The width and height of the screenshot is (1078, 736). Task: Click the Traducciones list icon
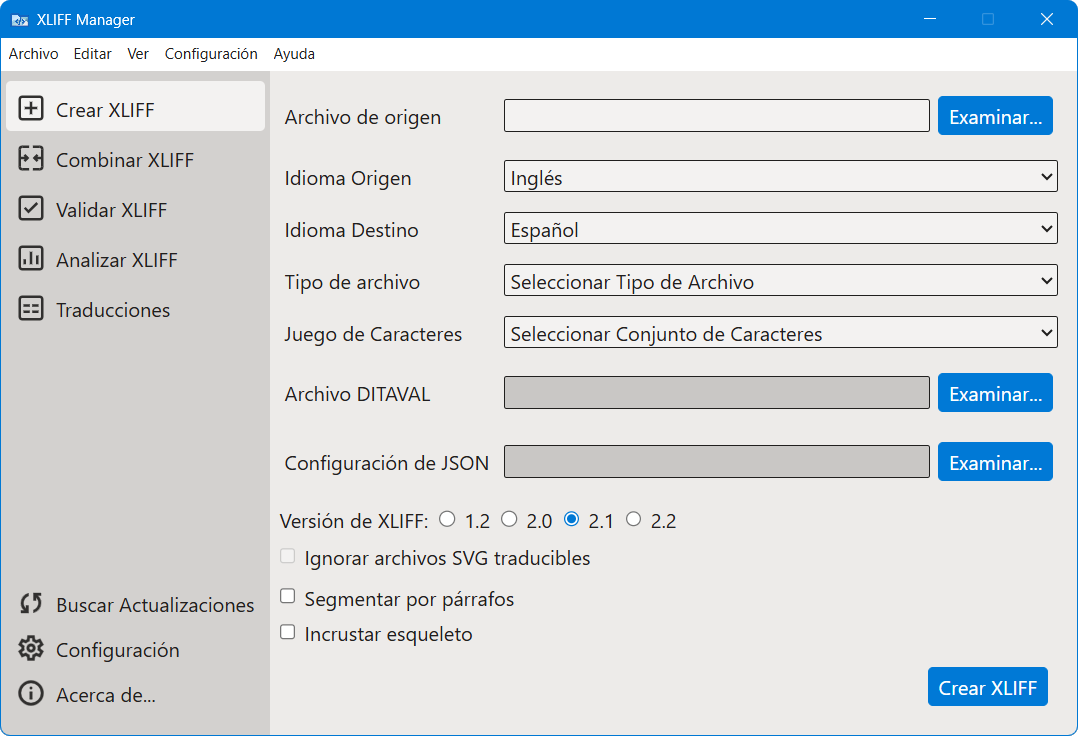(31, 309)
